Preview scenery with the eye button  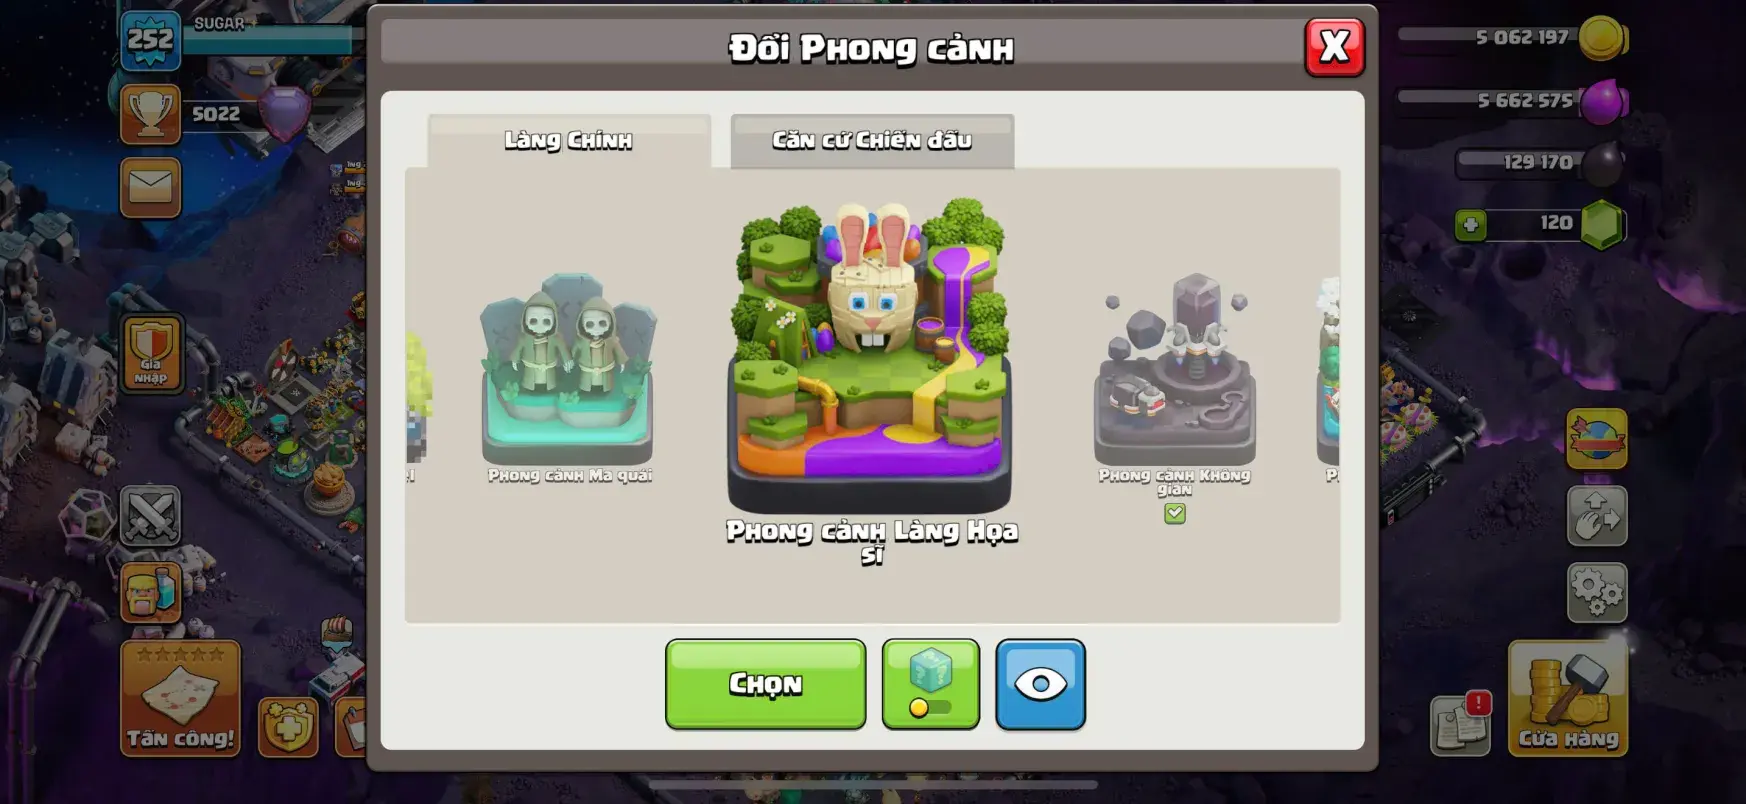coord(1040,685)
